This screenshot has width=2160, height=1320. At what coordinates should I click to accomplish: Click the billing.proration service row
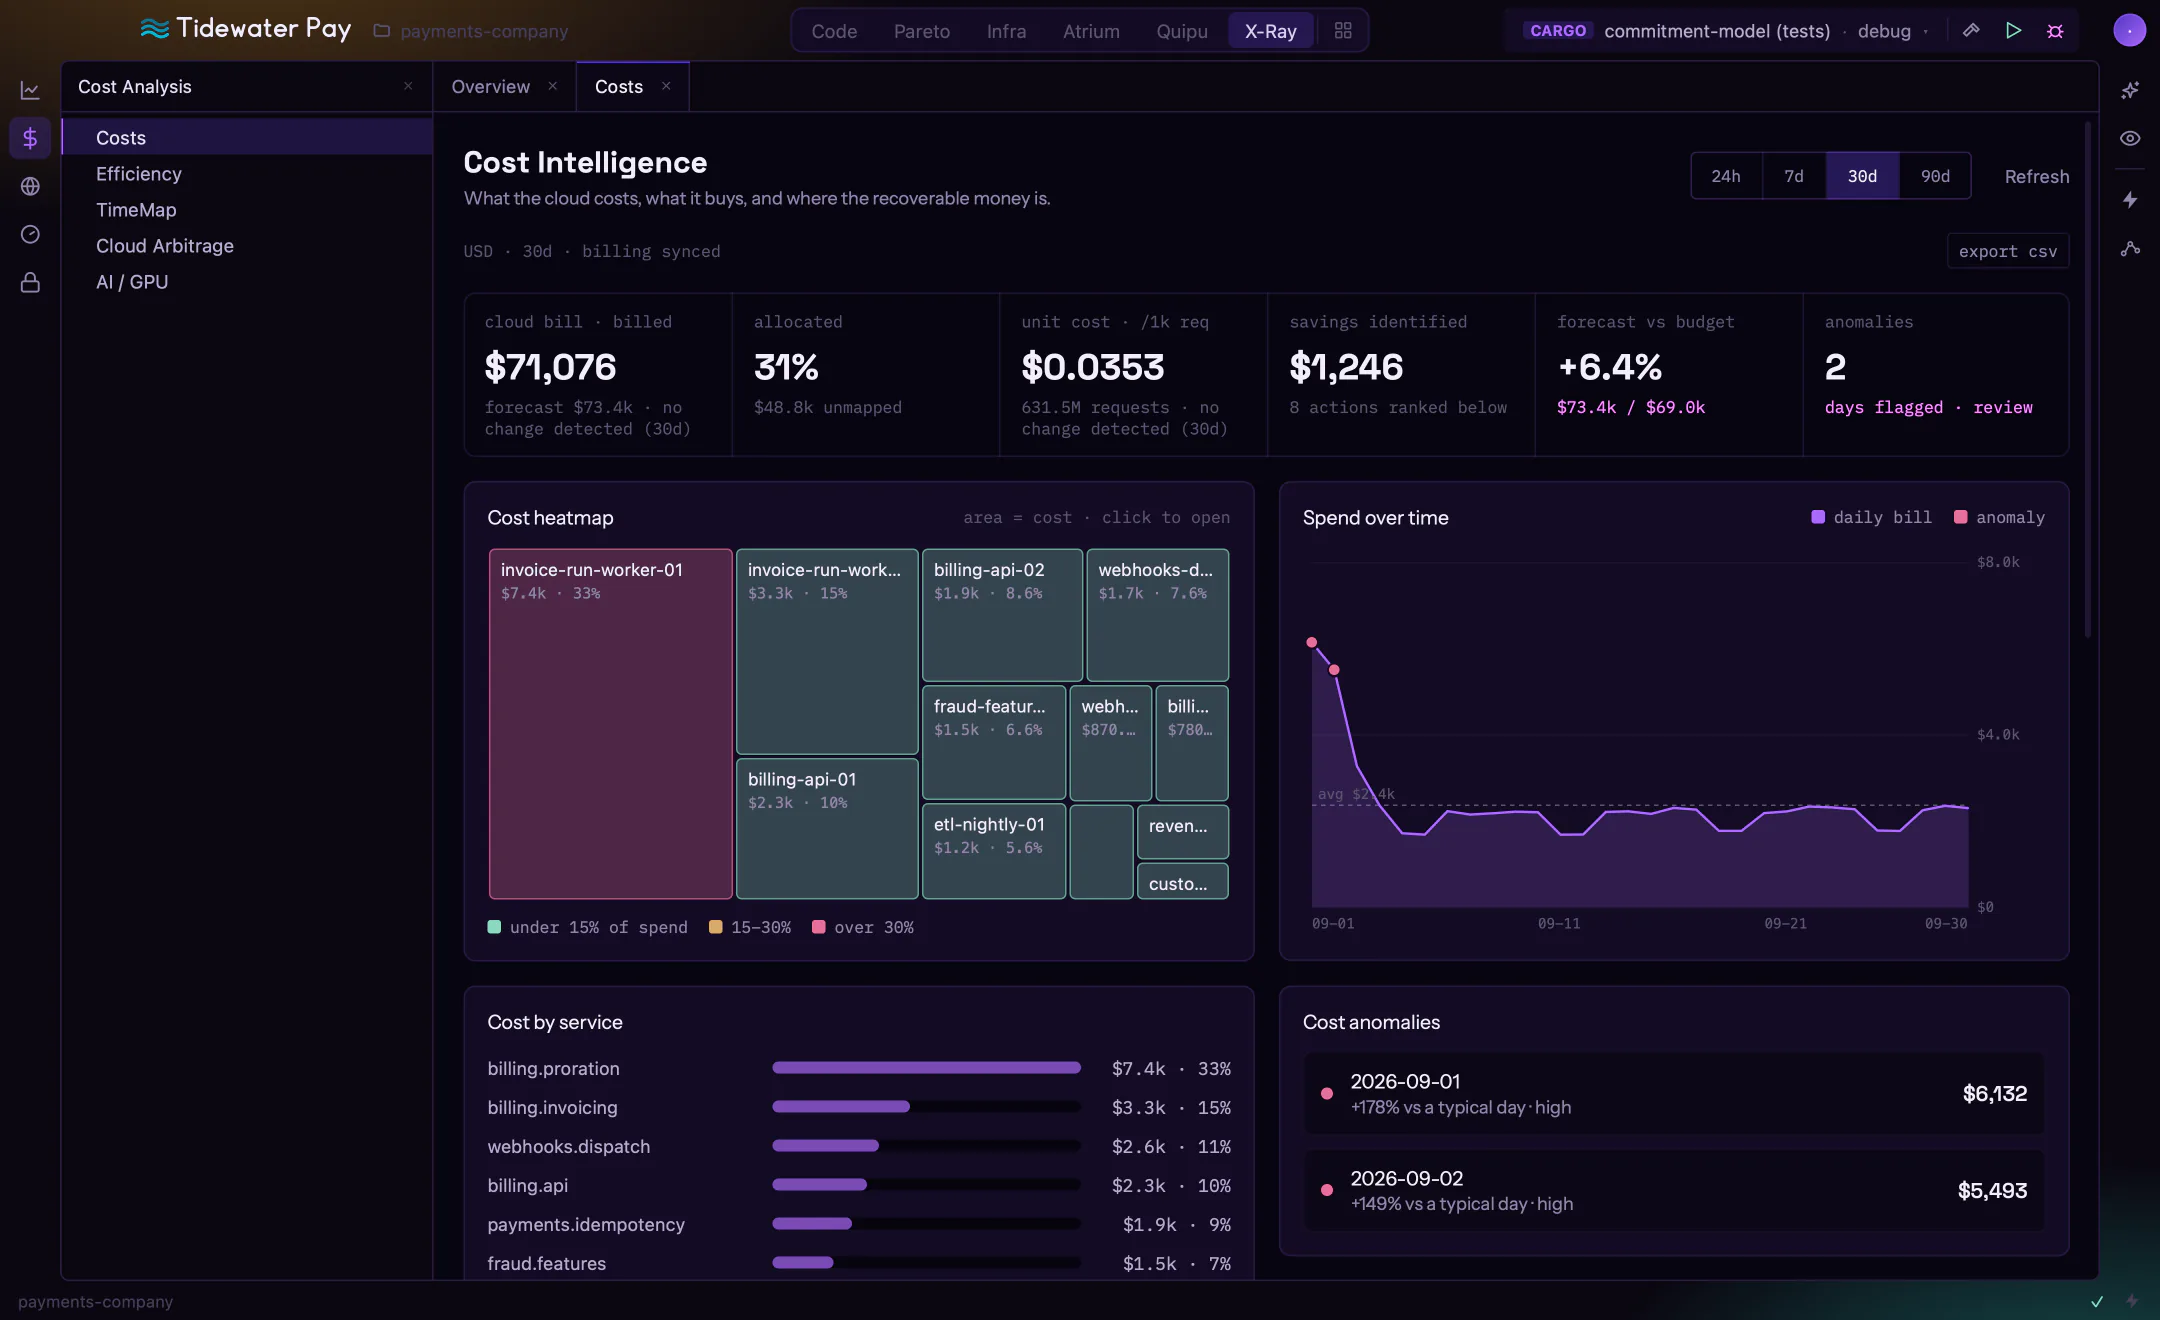tap(859, 1068)
